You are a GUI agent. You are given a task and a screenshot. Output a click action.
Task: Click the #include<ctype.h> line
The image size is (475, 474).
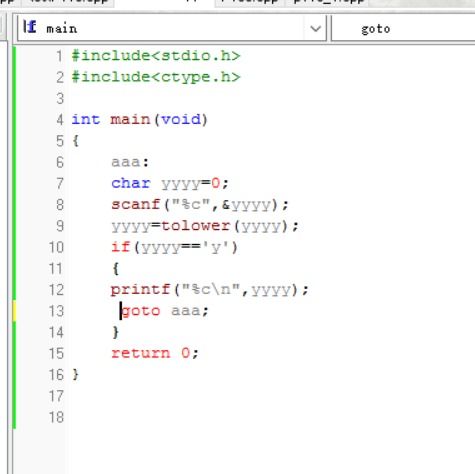(x=156, y=77)
